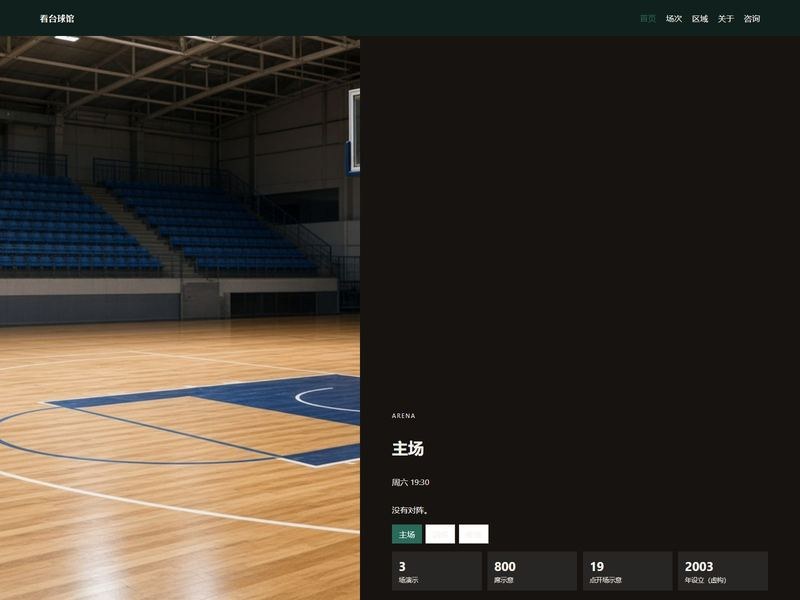Screen dimensions: 800x600
Task: Click the stat card showing 3
Action: click(437, 571)
